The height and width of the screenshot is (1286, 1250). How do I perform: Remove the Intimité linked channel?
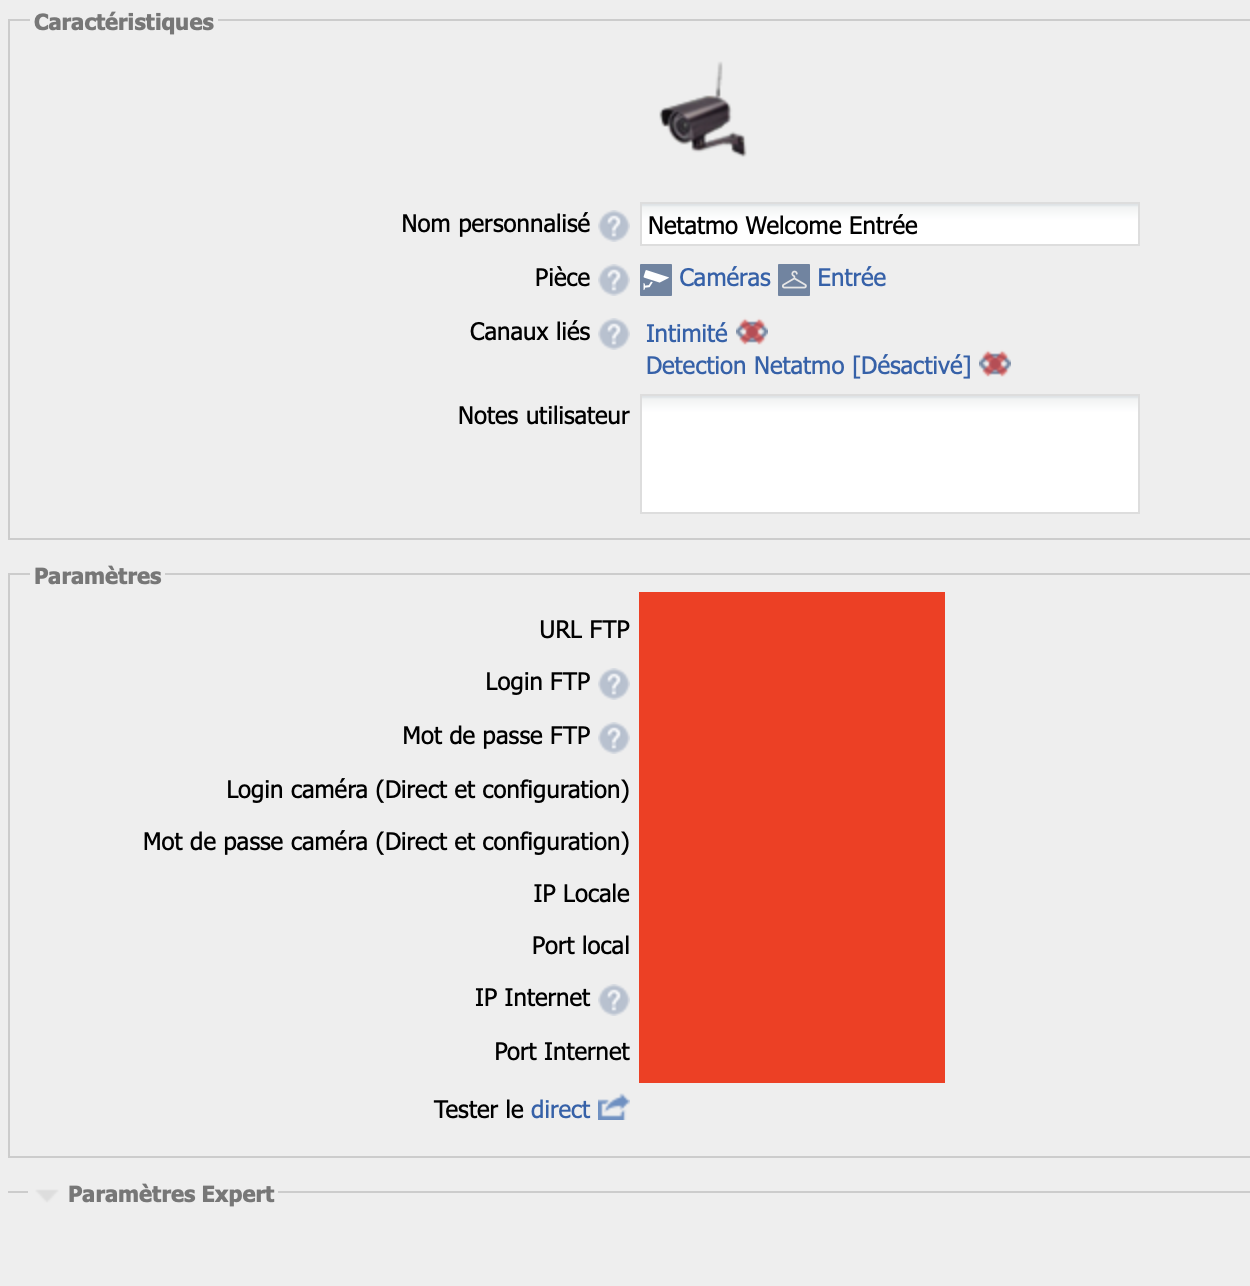[752, 332]
